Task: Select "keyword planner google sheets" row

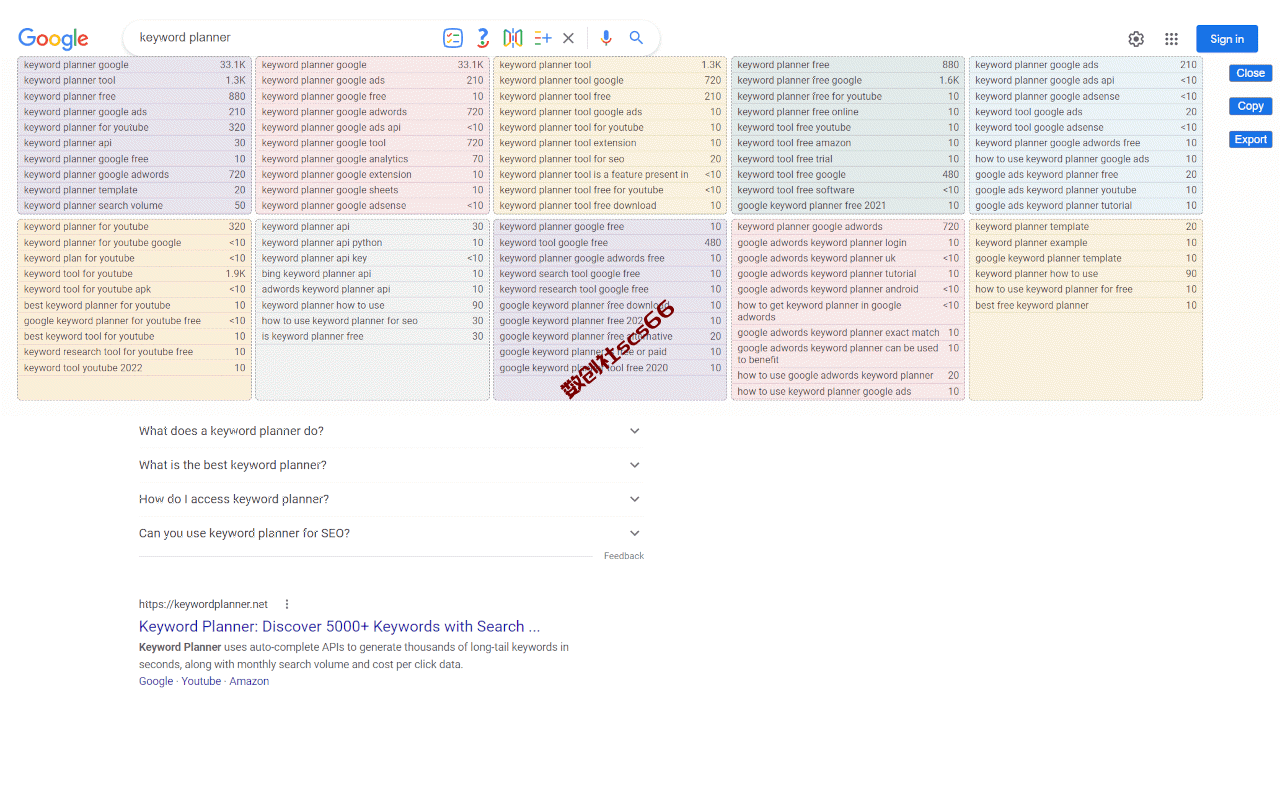Action: (372, 190)
